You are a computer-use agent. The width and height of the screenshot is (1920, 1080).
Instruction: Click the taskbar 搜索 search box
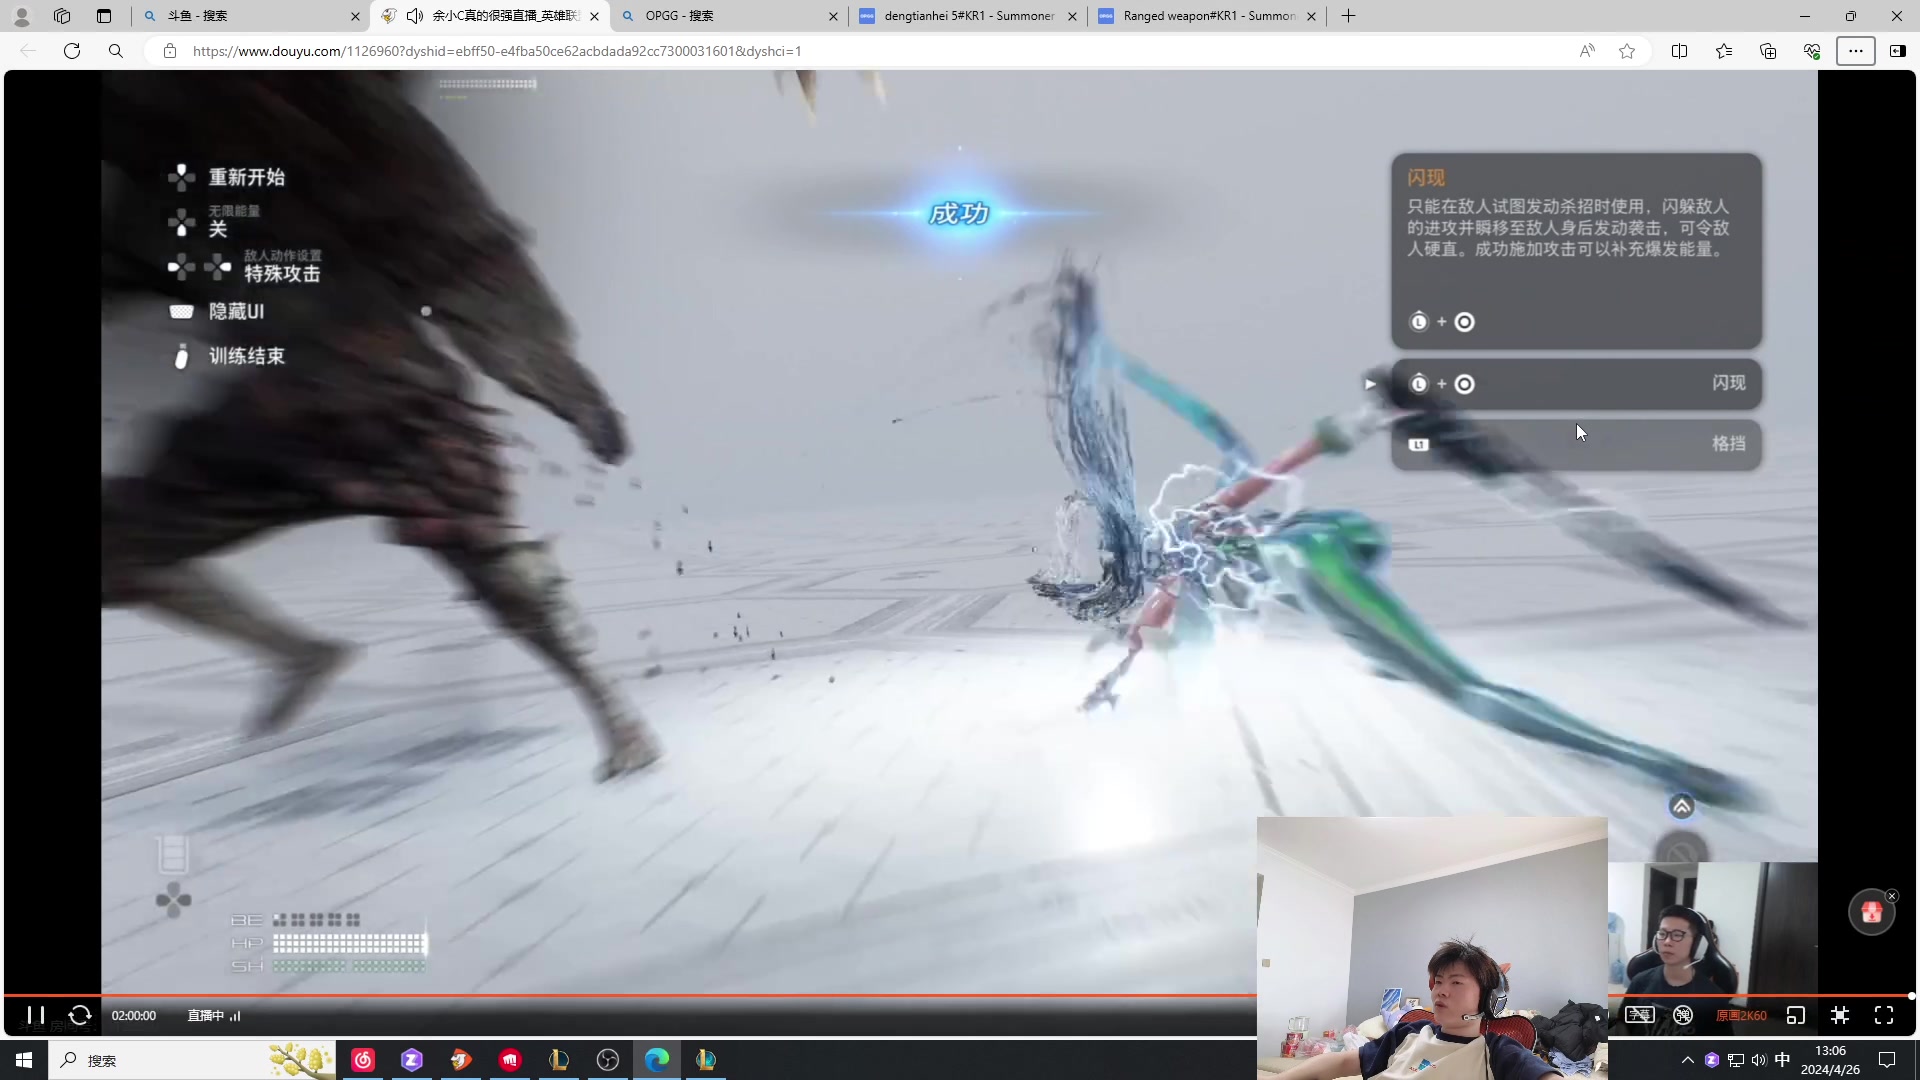(192, 1060)
